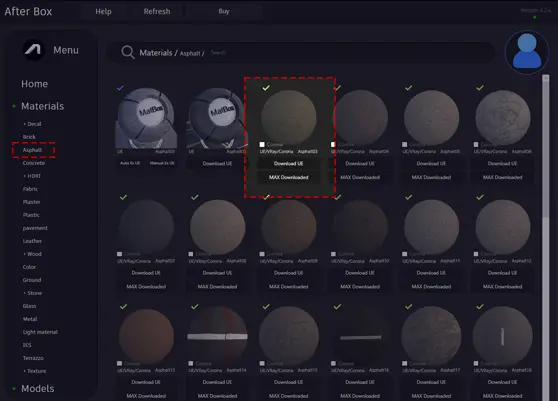
Task: Click the After Box logo beside Menu
Action: (34, 50)
